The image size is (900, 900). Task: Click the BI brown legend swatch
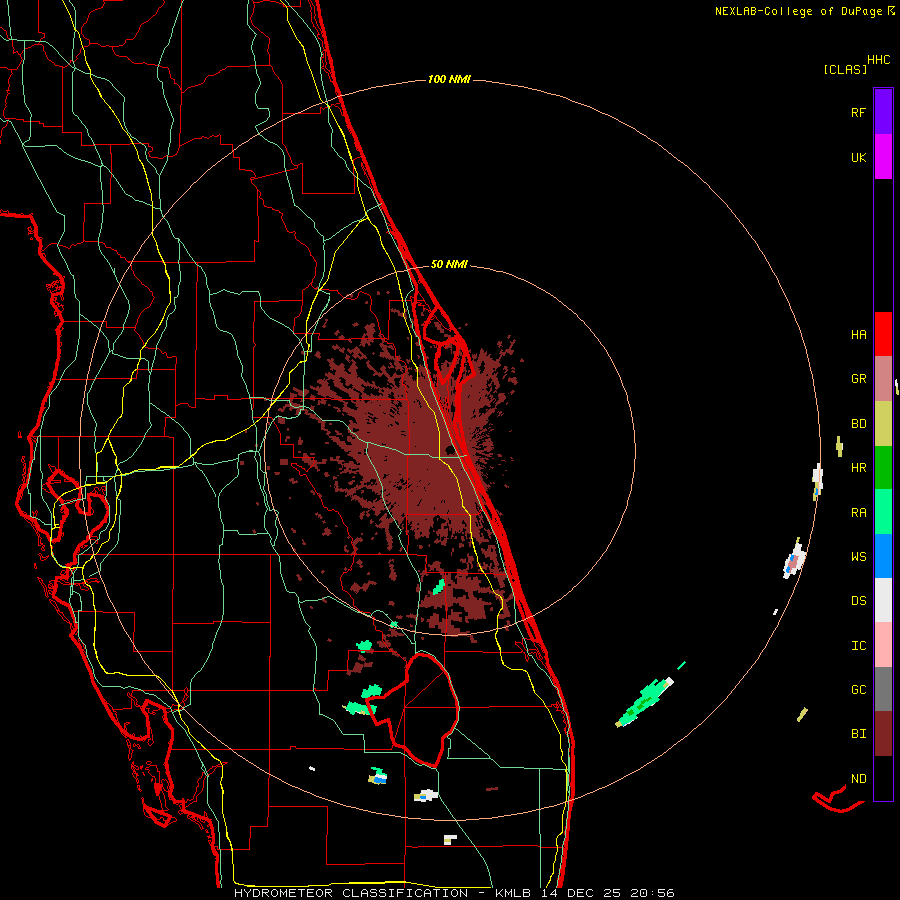883,734
